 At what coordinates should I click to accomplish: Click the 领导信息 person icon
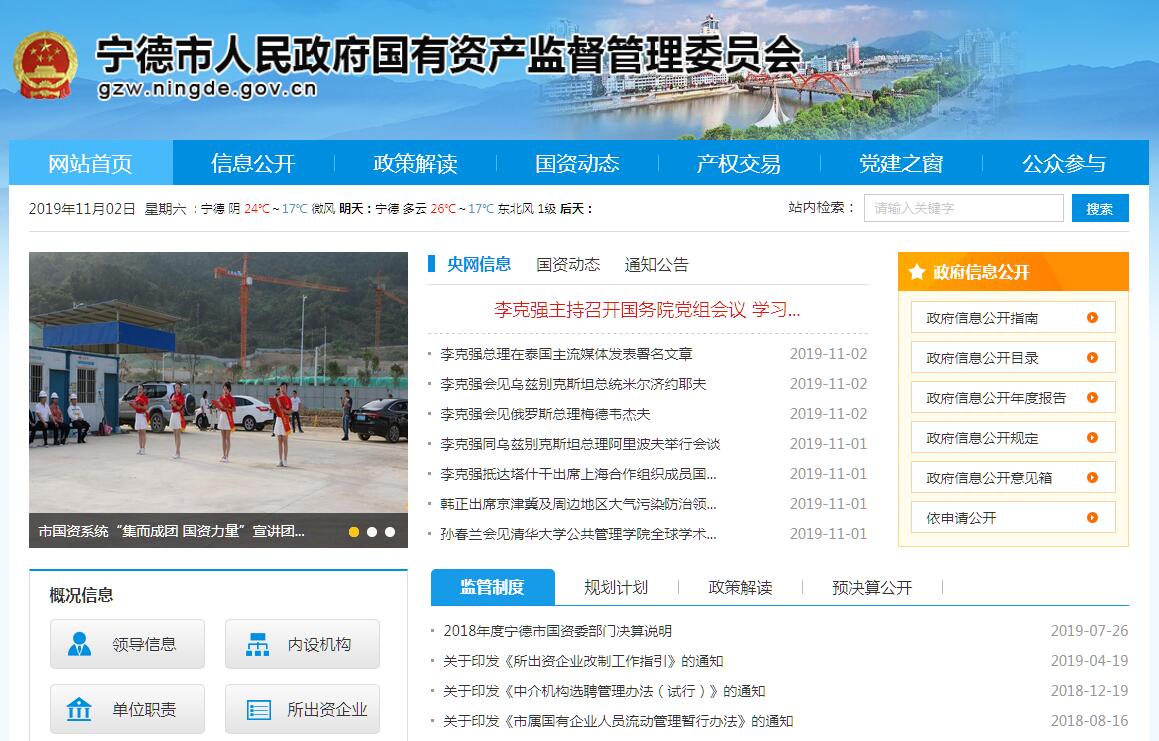(80, 644)
